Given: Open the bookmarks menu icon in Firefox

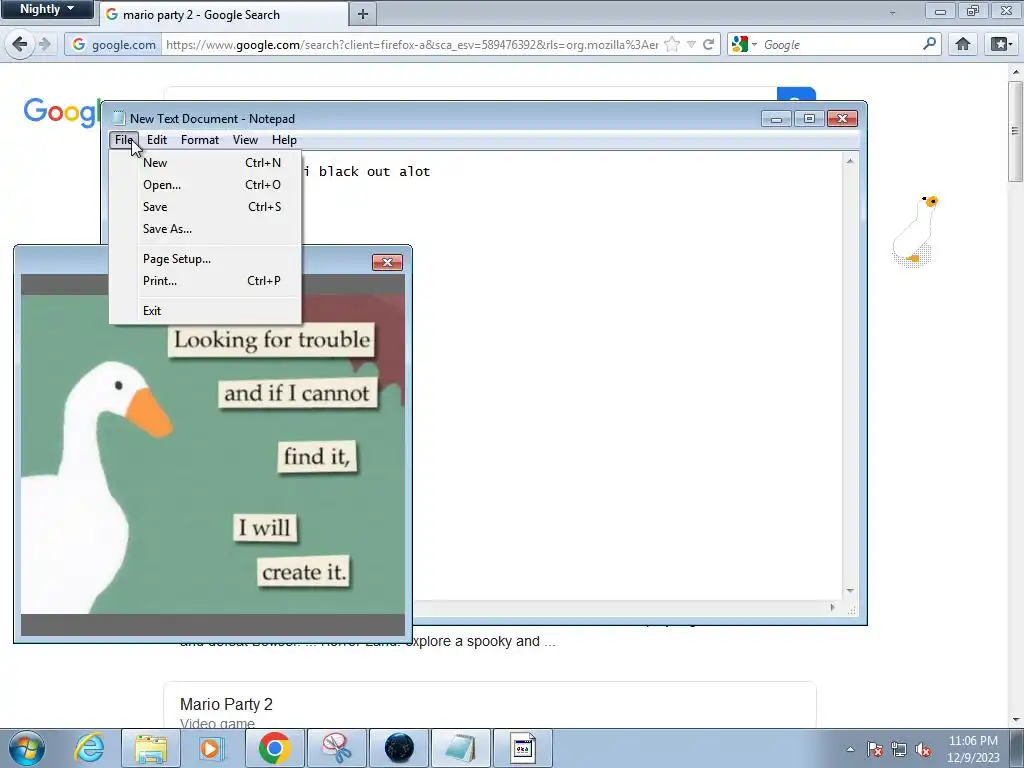Looking at the screenshot, I should pos(1000,44).
